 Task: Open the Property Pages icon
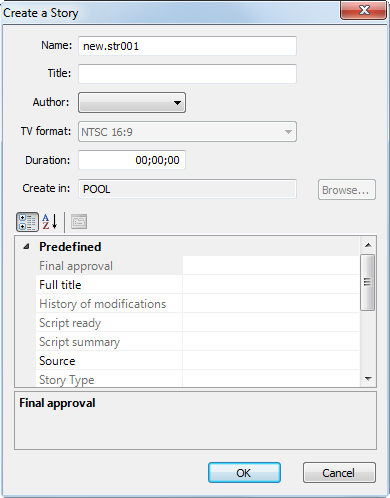[x=79, y=222]
